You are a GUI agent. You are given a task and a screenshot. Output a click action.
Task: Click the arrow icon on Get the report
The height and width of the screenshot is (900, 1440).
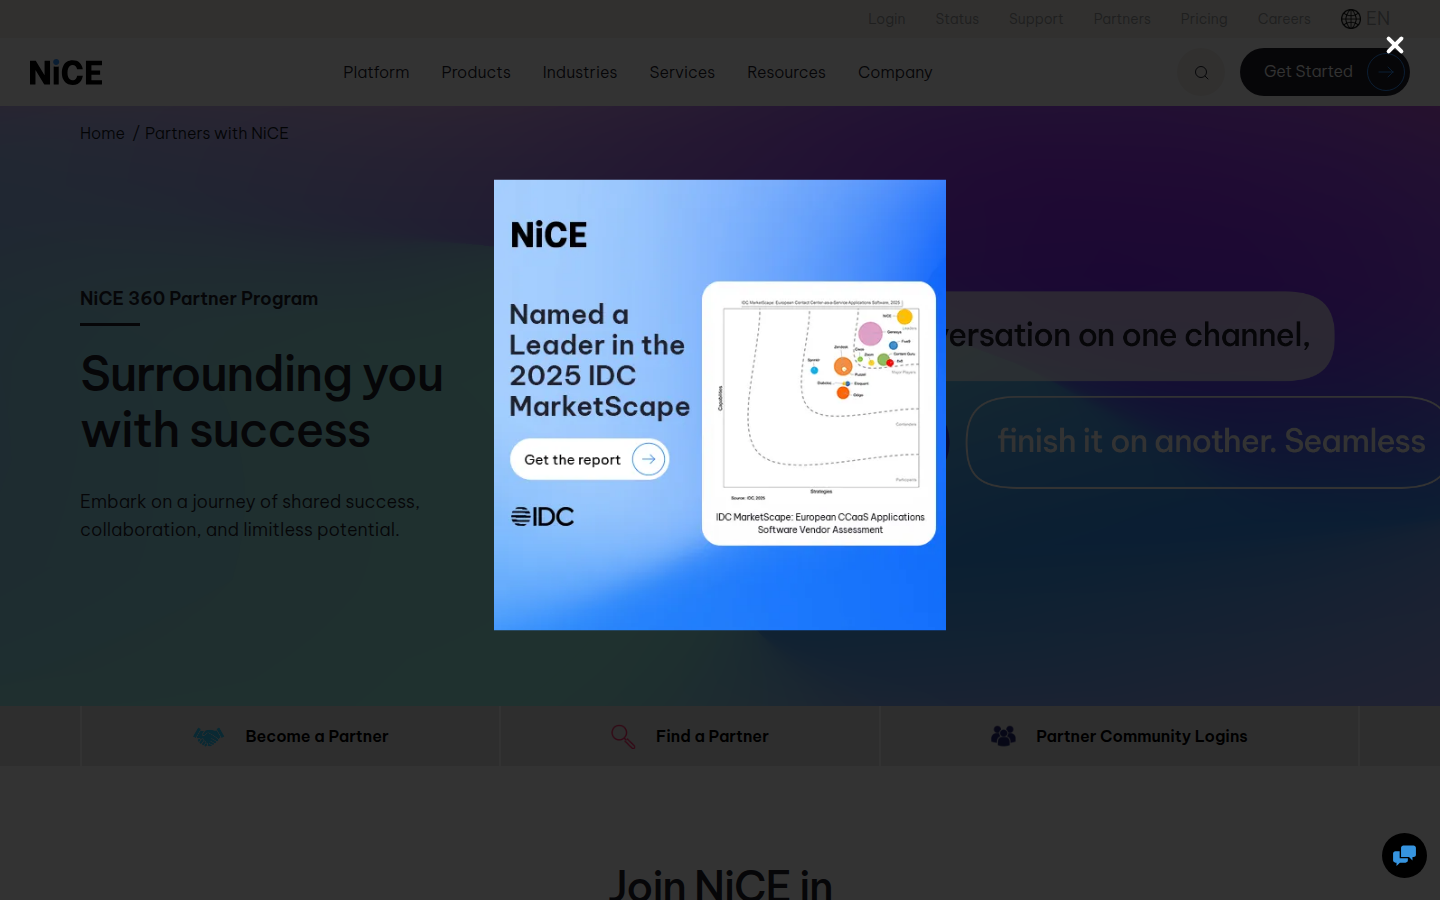648,460
